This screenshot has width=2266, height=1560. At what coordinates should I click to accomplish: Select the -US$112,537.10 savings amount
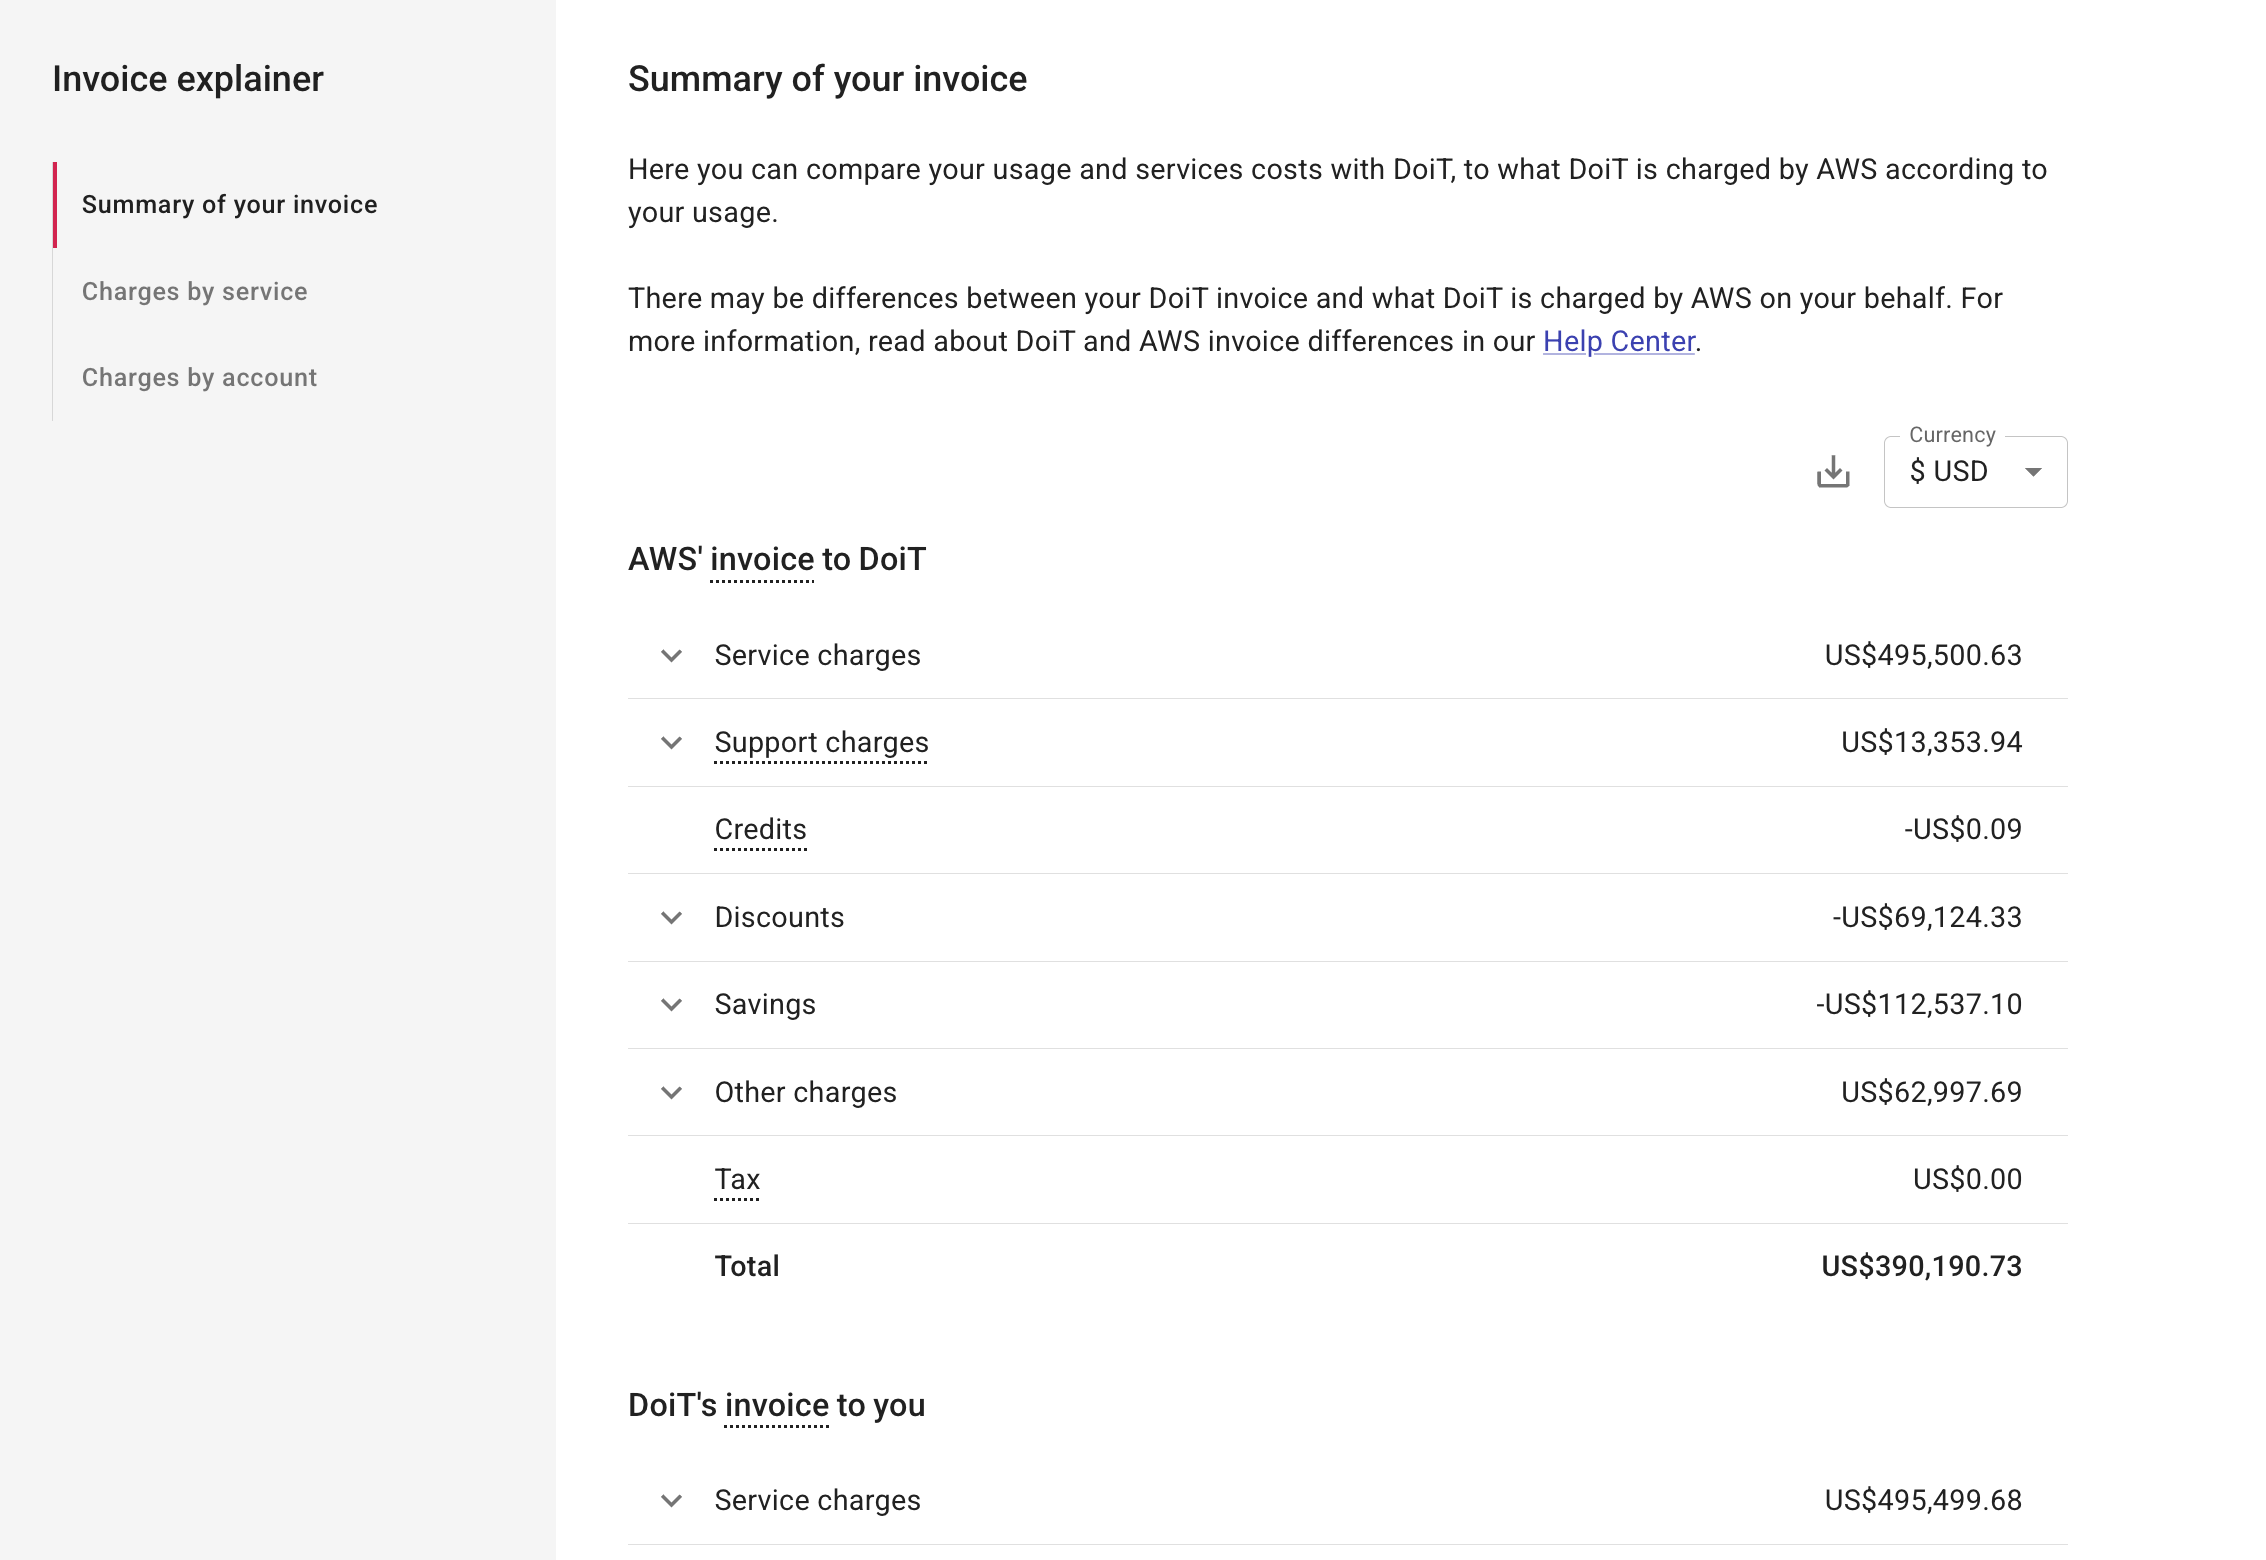coord(1919,1005)
